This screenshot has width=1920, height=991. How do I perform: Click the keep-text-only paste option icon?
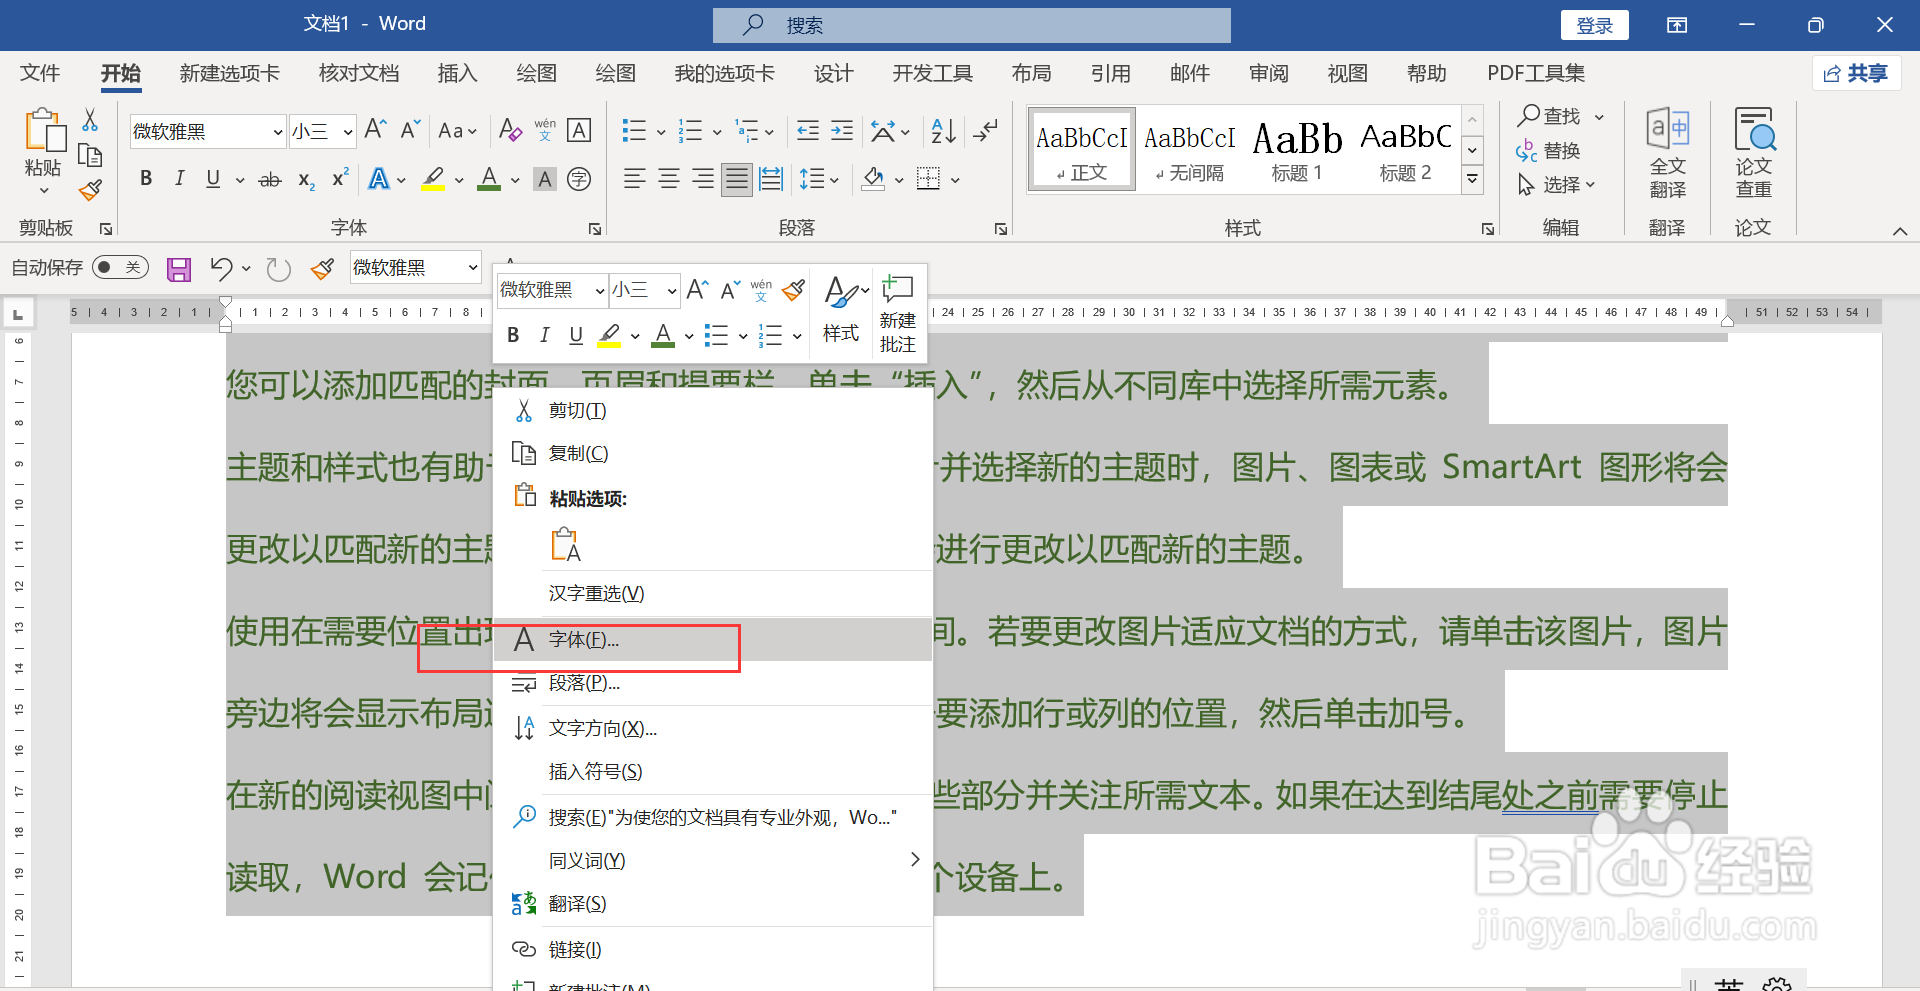[x=566, y=544]
